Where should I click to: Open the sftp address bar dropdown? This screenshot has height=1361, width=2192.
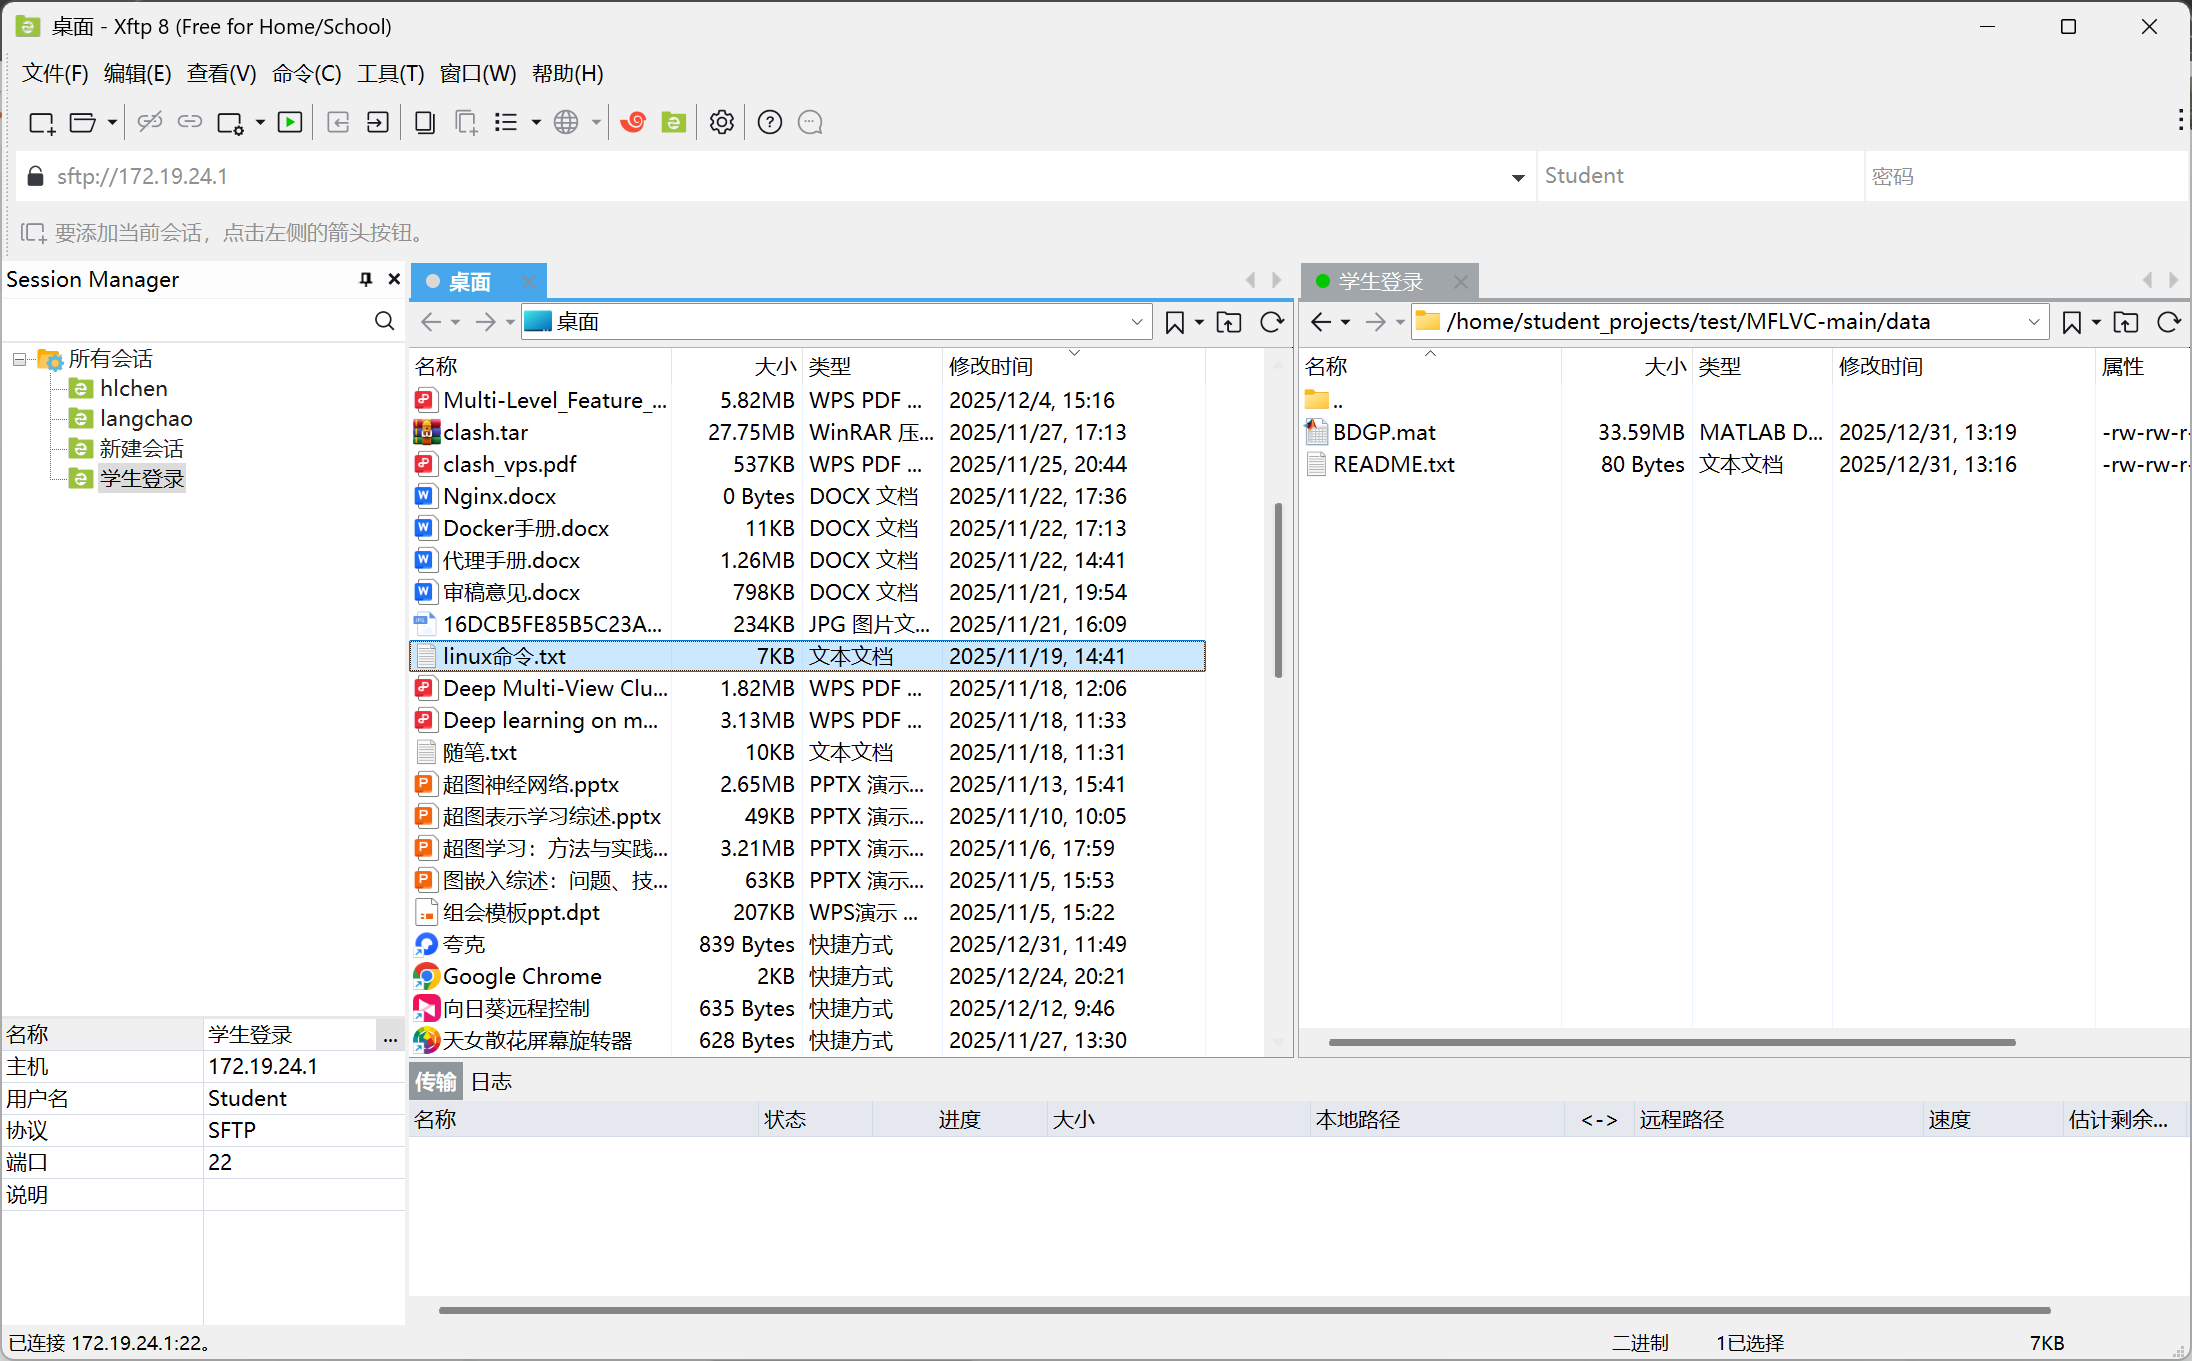tap(1517, 177)
